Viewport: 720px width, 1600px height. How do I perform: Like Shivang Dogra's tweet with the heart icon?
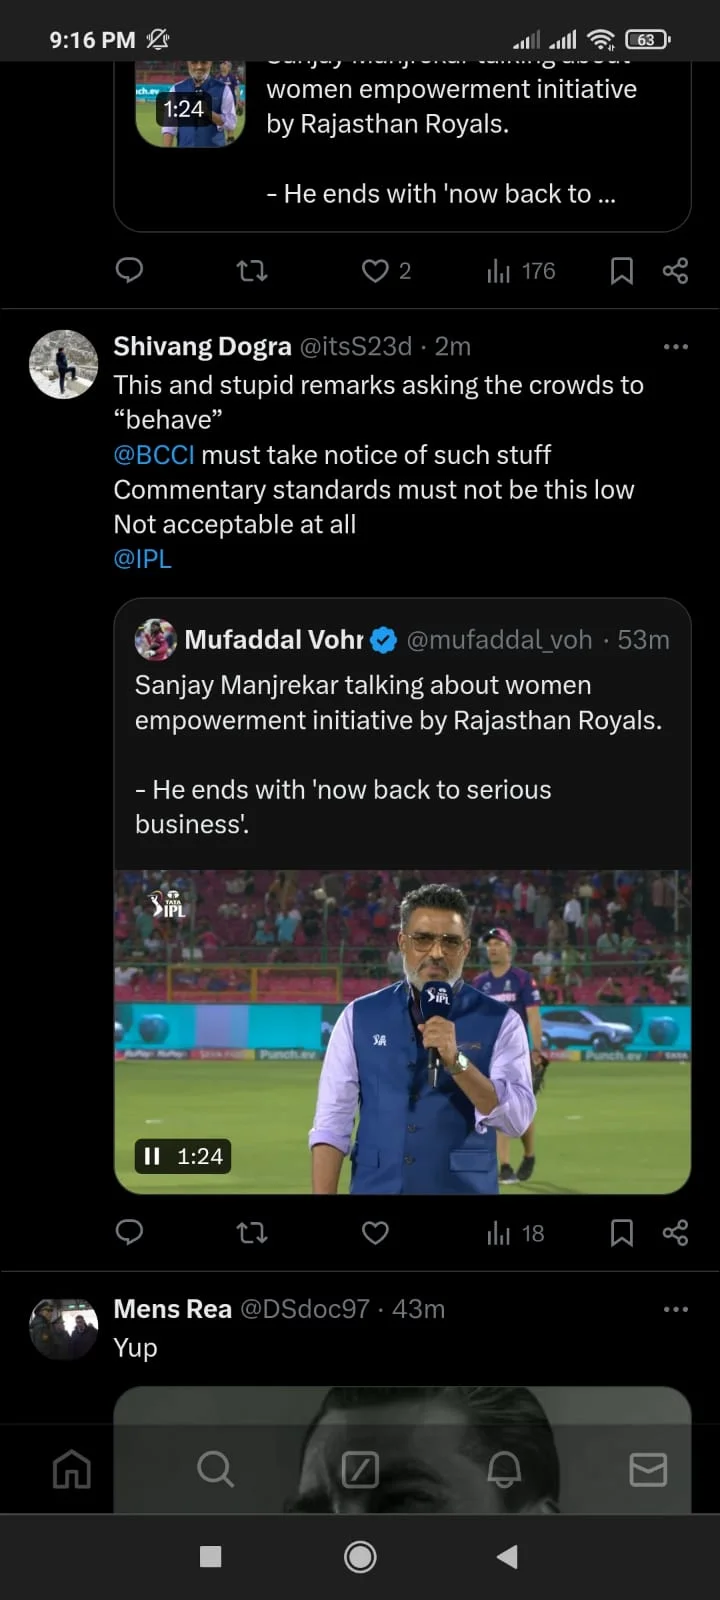pos(375,1233)
